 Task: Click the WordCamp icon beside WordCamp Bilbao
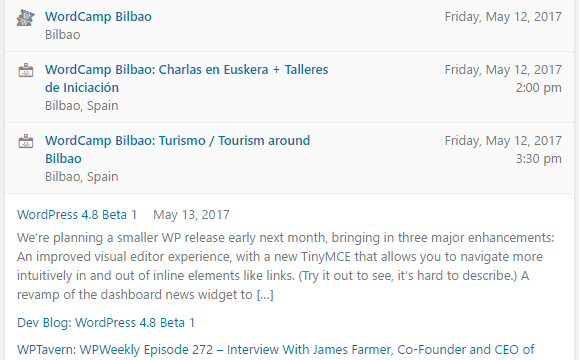coord(25,17)
